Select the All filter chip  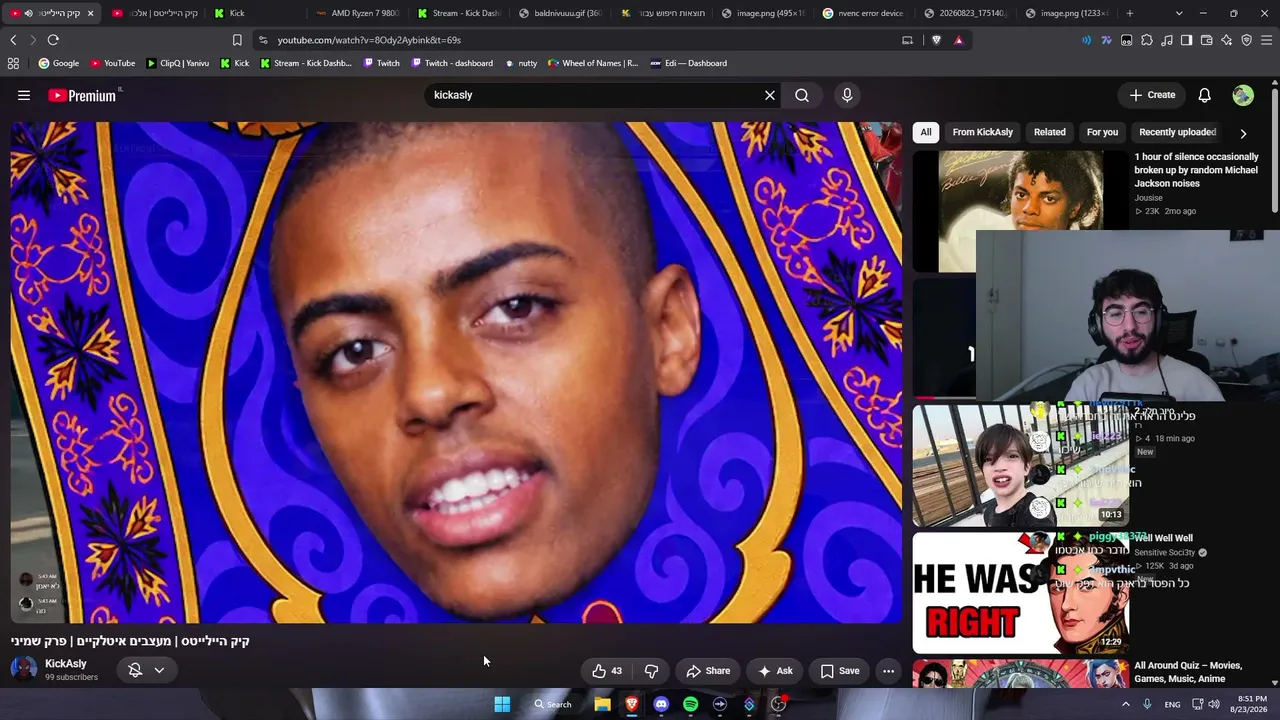[926, 132]
